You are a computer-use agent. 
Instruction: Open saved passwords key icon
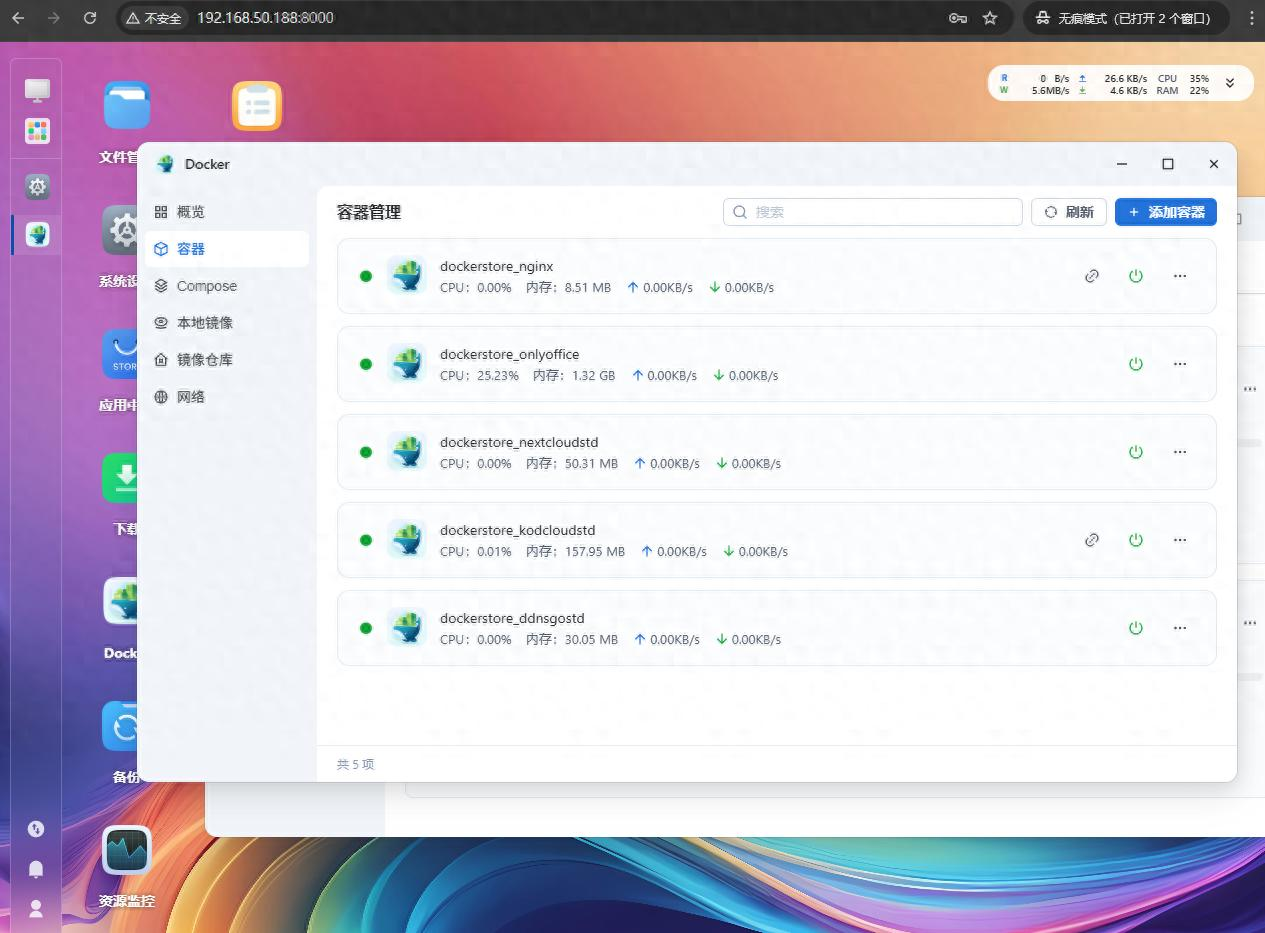click(x=957, y=18)
